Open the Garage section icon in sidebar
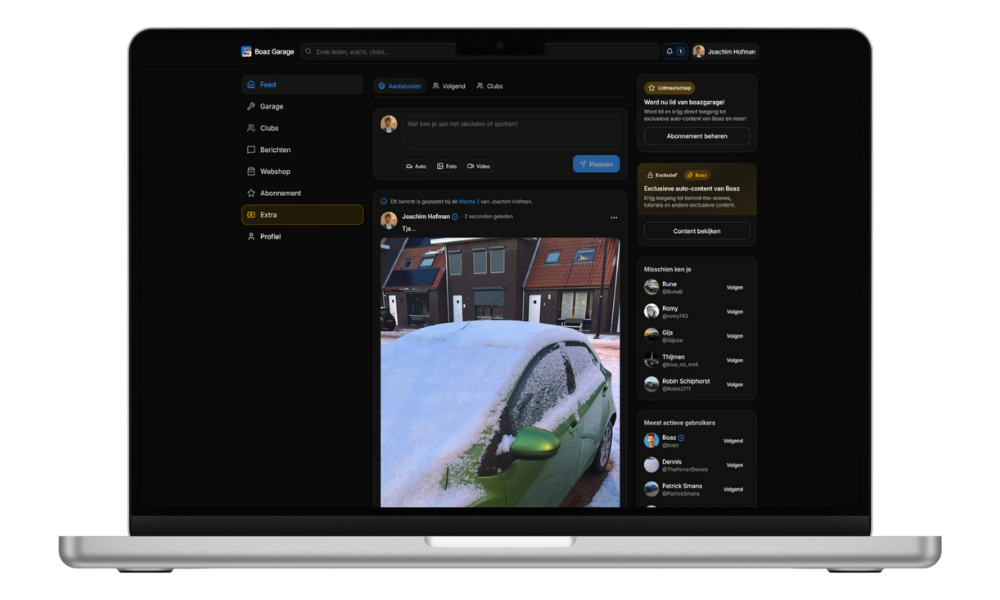Viewport: 1000px width, 600px height. [250, 106]
